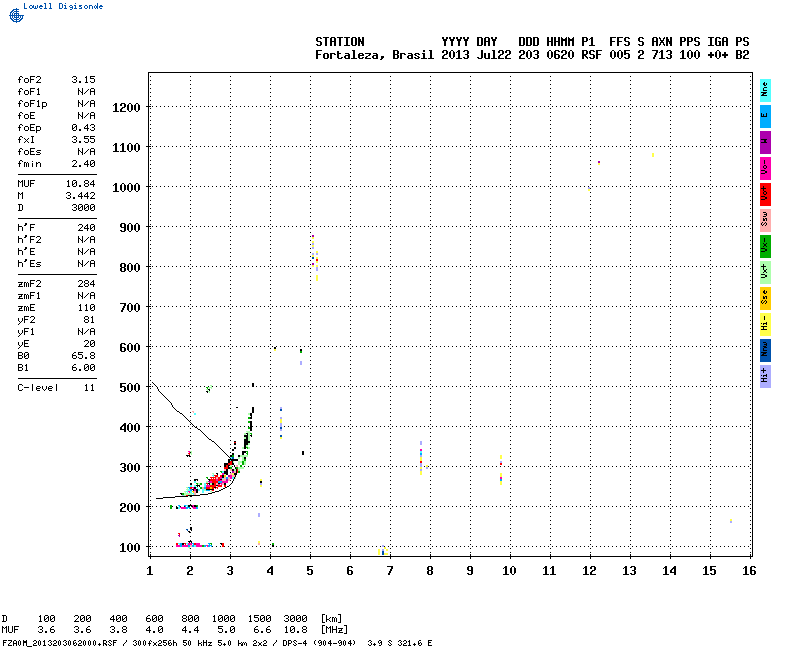800x650 pixels.
Task: Click the year 2013 in header
Action: (x=455, y=55)
